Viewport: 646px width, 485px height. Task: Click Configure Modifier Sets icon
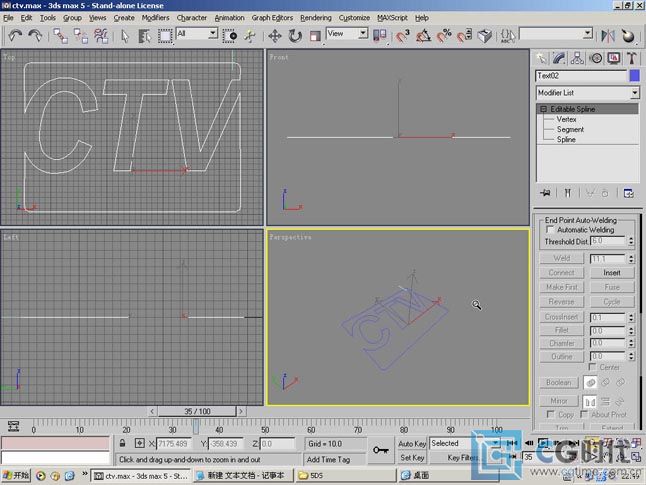[x=628, y=193]
